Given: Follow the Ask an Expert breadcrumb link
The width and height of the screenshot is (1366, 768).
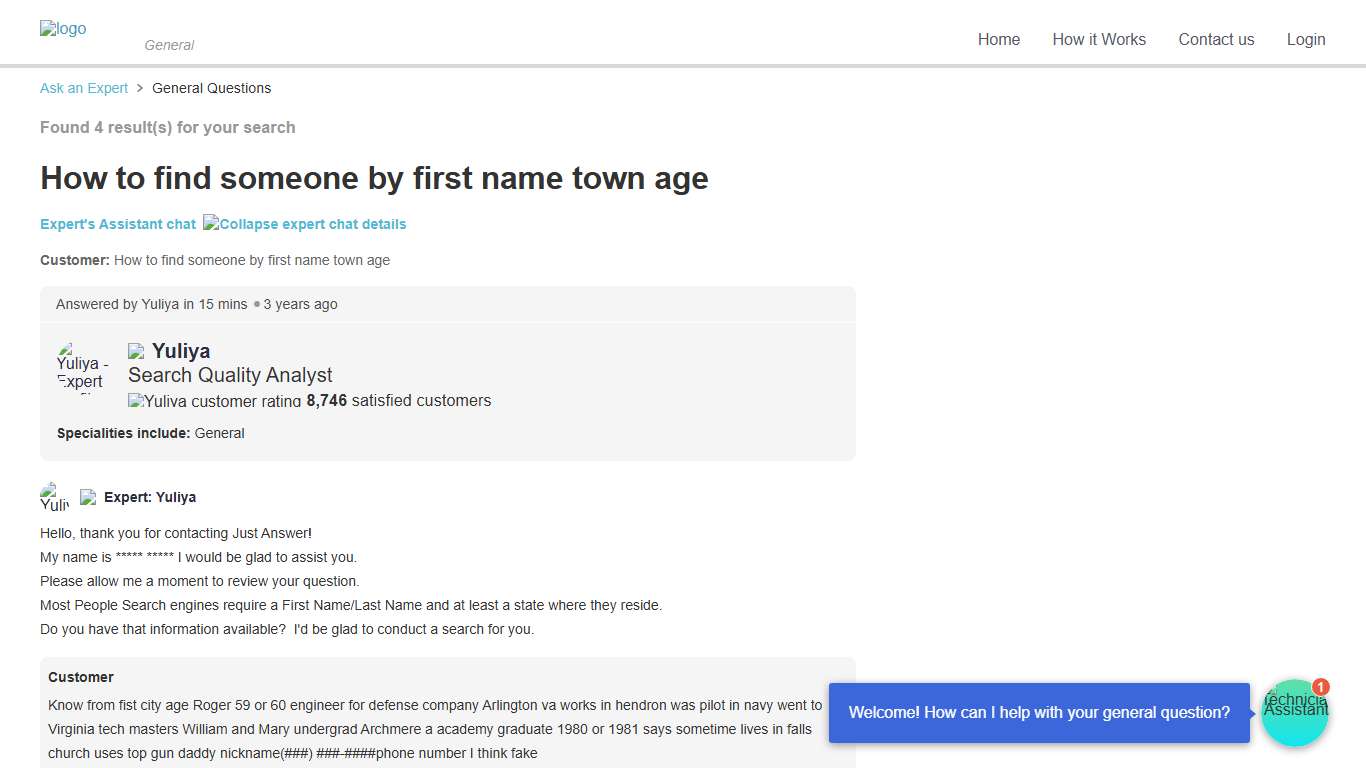Looking at the screenshot, I should click(83, 88).
